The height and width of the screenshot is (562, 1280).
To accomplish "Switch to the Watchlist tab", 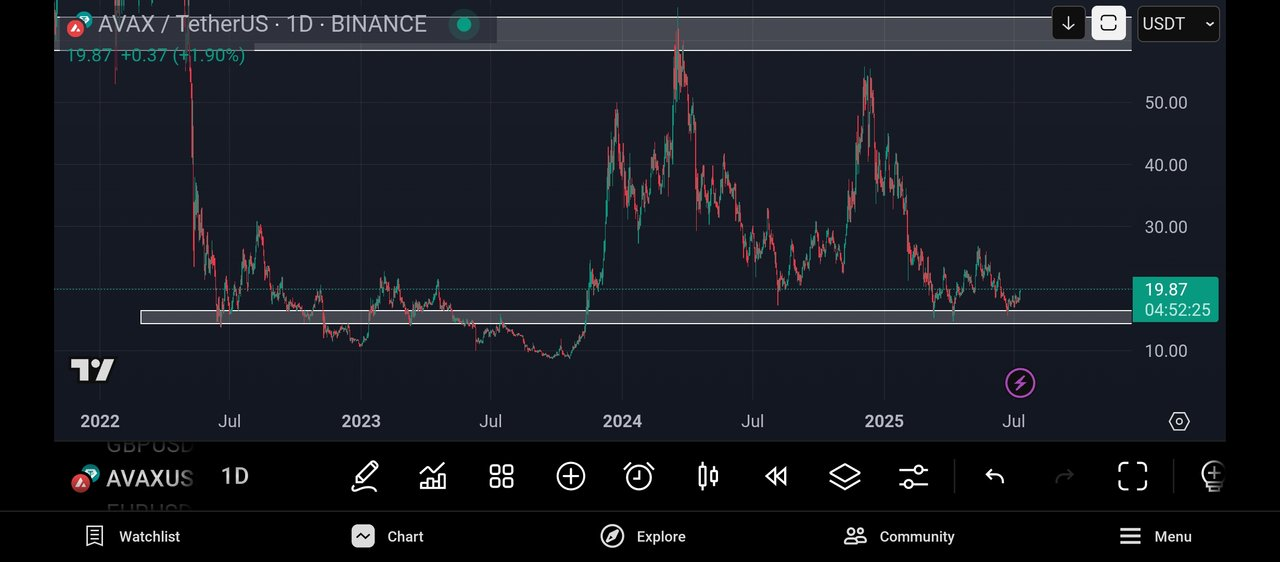I will pyautogui.click(x=132, y=537).
